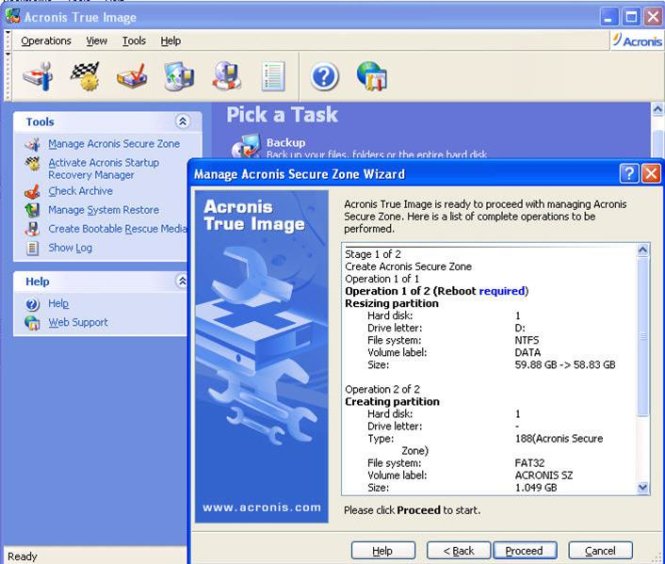Open Activate Acronis Startup Recovery Manager link

coord(103,169)
